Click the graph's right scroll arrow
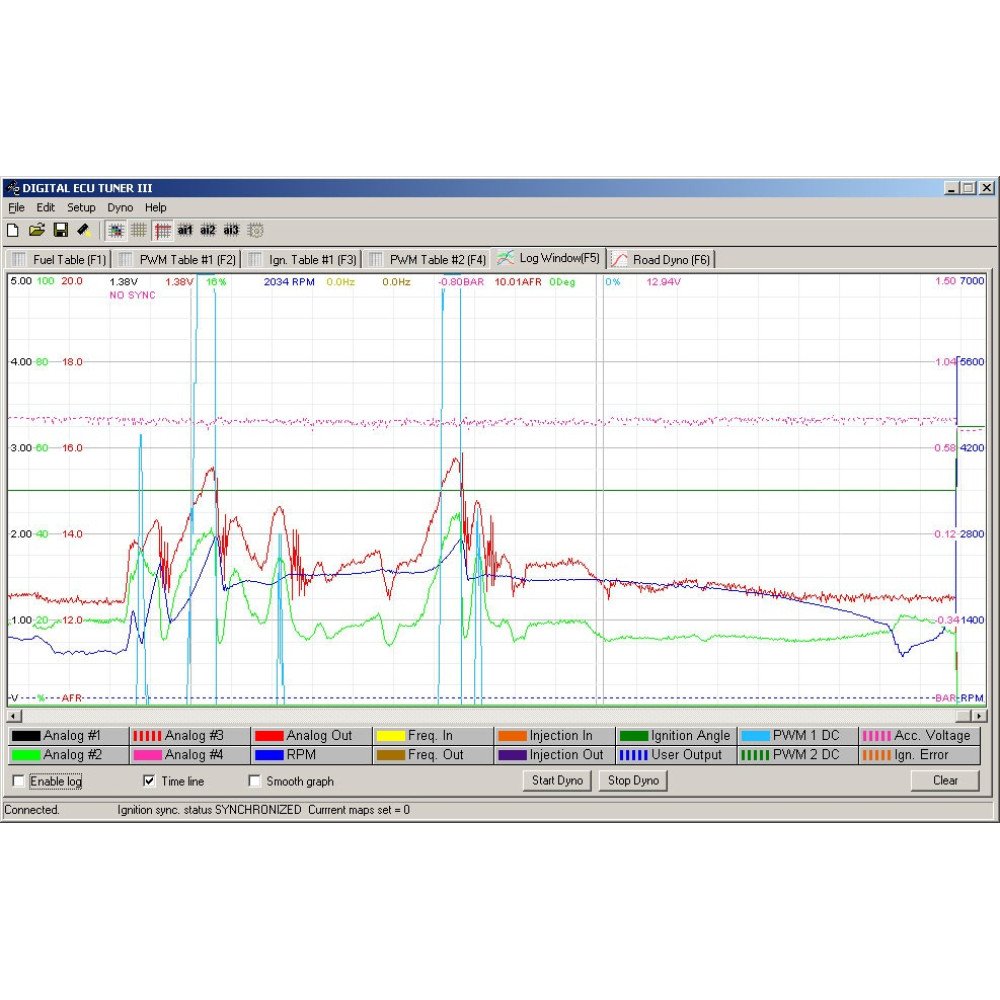The height and width of the screenshot is (1000, 1000). [x=978, y=716]
